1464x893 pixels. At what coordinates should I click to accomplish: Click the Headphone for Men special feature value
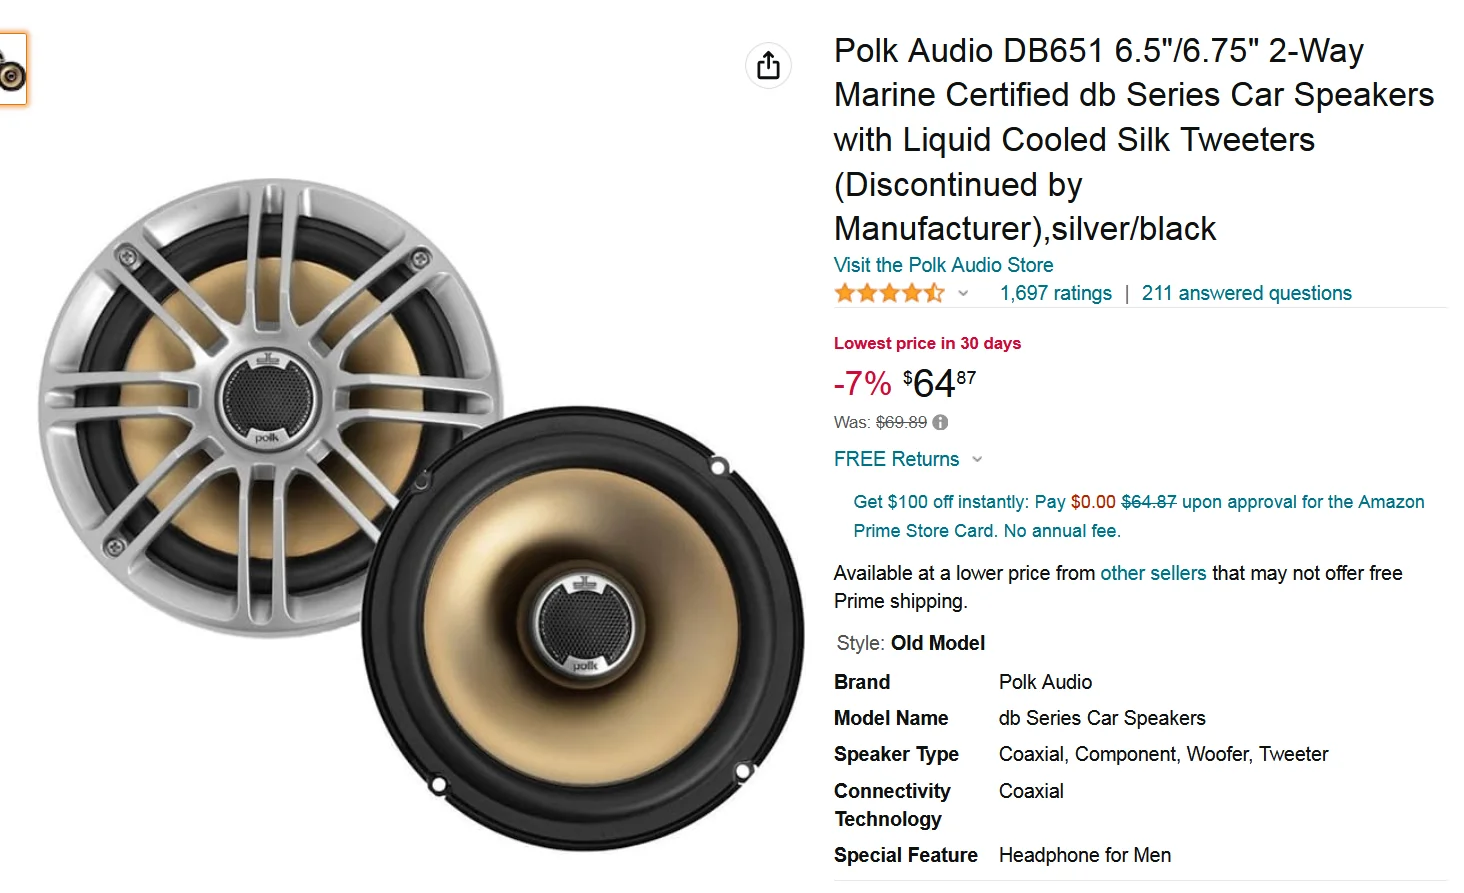[1084, 855]
